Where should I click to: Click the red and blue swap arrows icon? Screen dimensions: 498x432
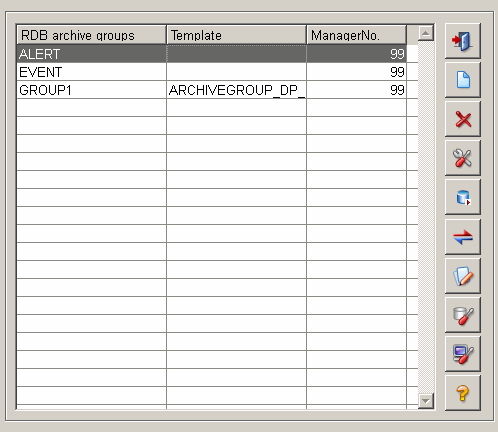463,237
